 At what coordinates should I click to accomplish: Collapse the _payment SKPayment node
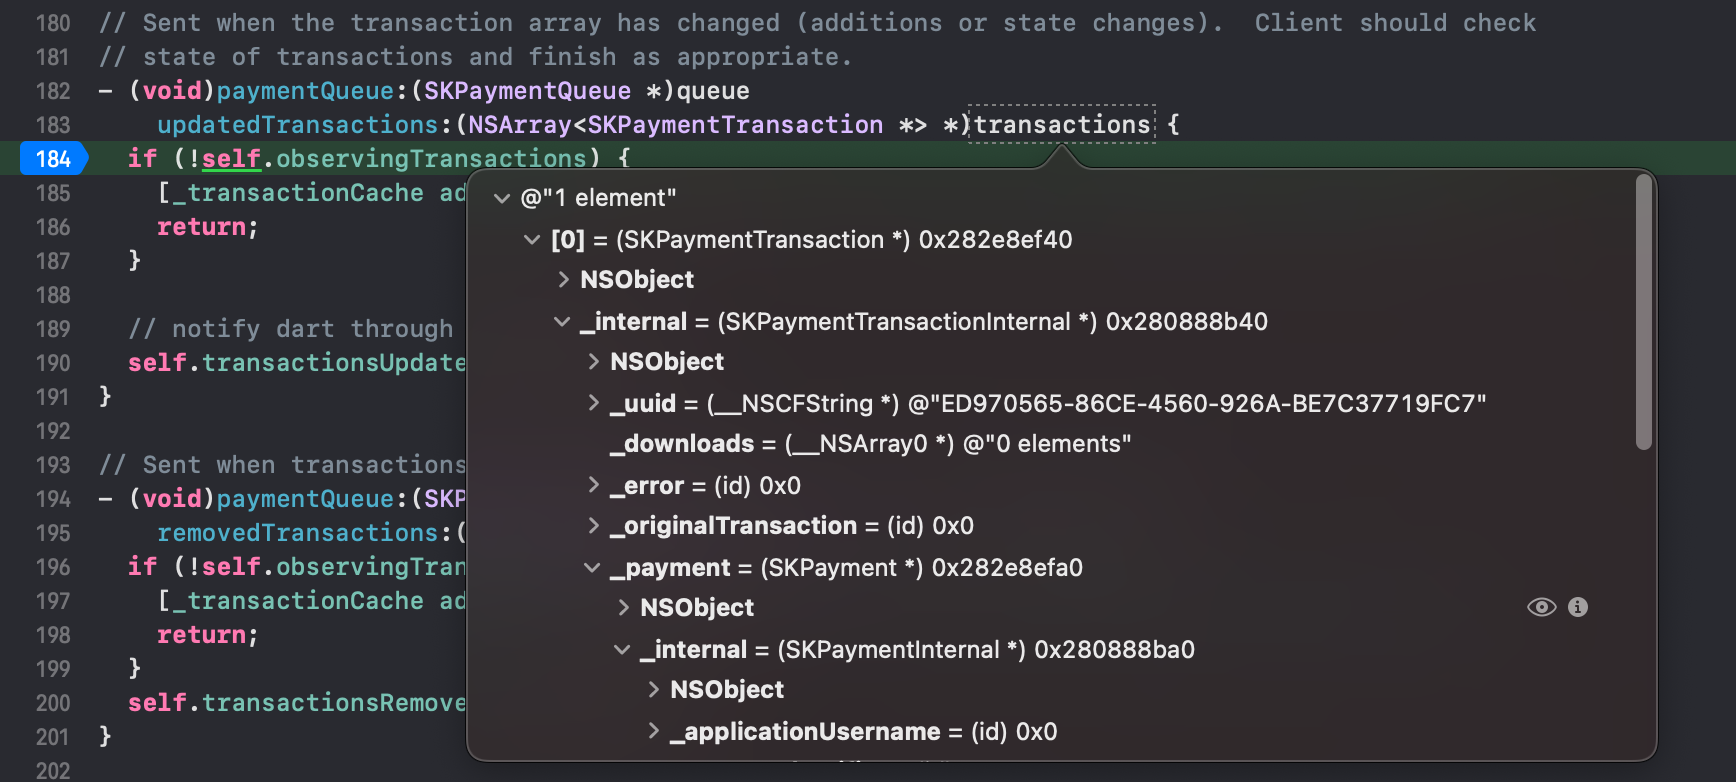tap(594, 567)
